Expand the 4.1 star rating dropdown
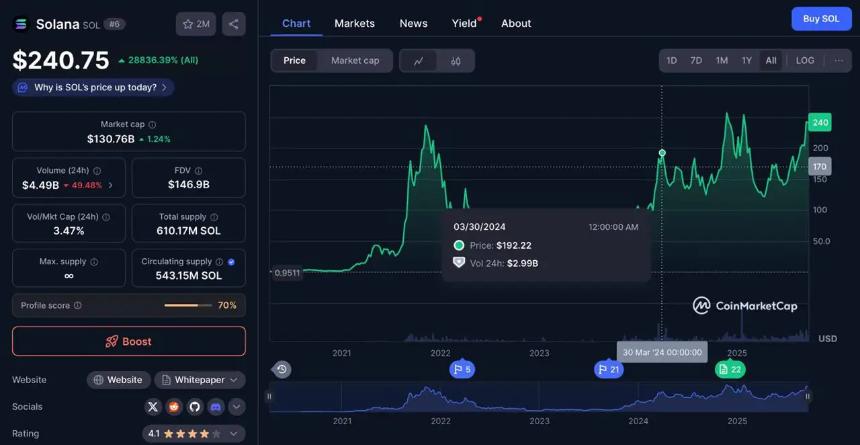Screen dimensions: 860x445 (x=193, y=434)
